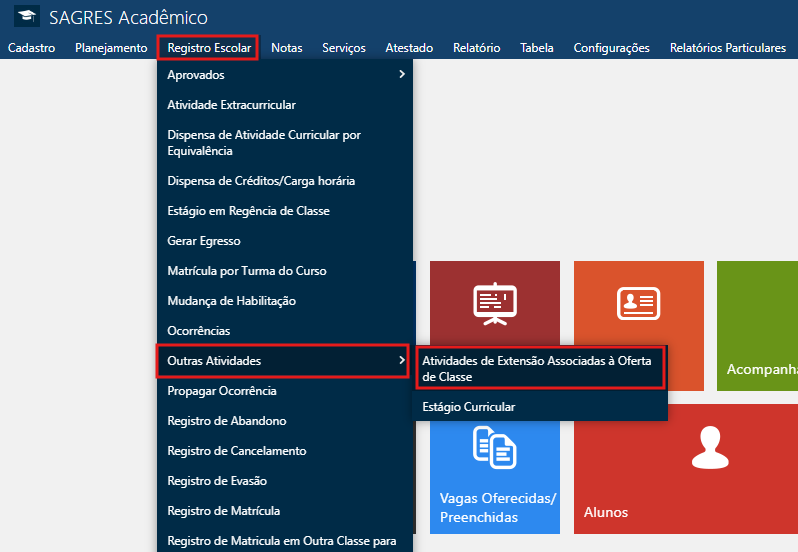Viewport: 798px width, 552px height.
Task: Choose Registro de Matricula em Outra Classe
Action: click(x=285, y=540)
